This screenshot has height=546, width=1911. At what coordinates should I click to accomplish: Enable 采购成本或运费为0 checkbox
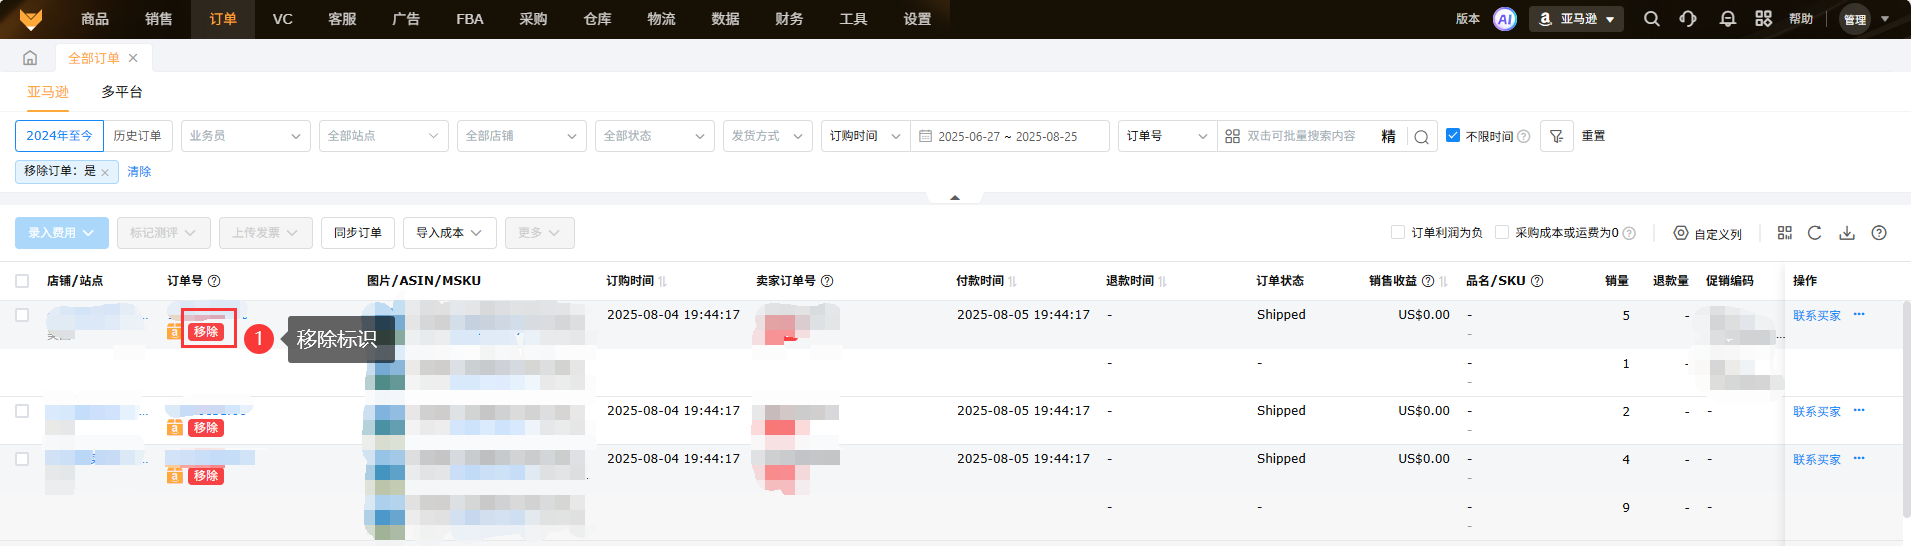point(1501,232)
